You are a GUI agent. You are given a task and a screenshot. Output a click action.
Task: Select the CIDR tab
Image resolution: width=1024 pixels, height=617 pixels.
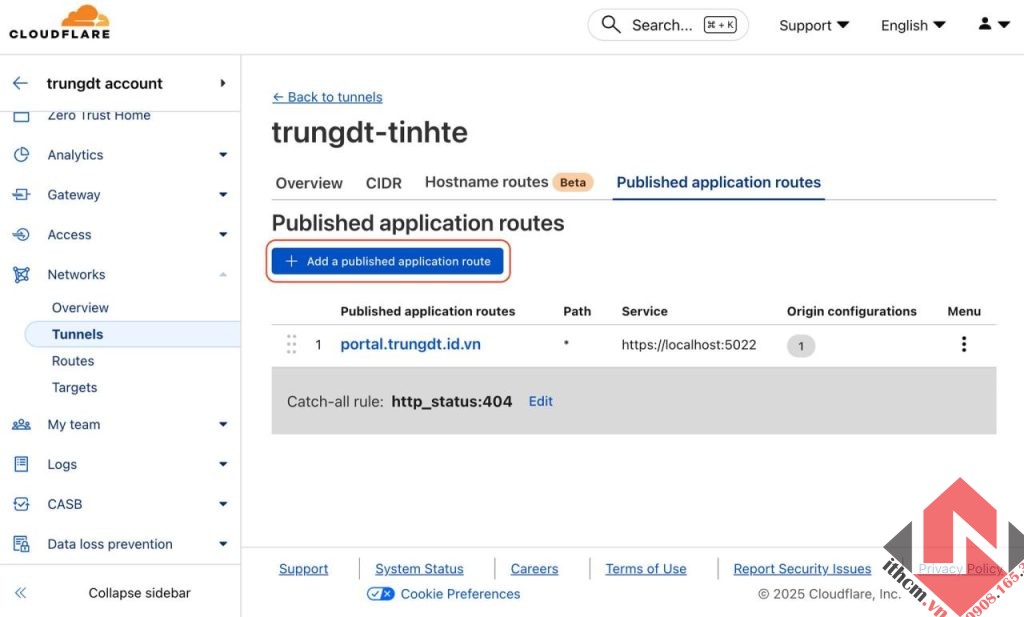point(383,183)
